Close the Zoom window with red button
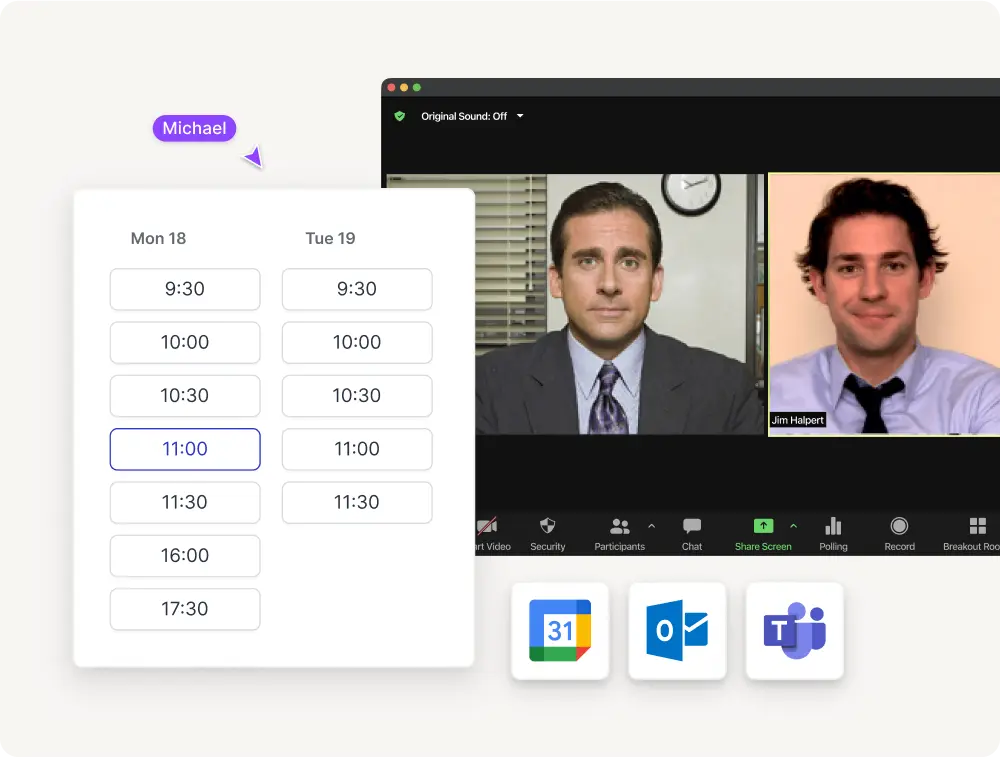 (392, 87)
